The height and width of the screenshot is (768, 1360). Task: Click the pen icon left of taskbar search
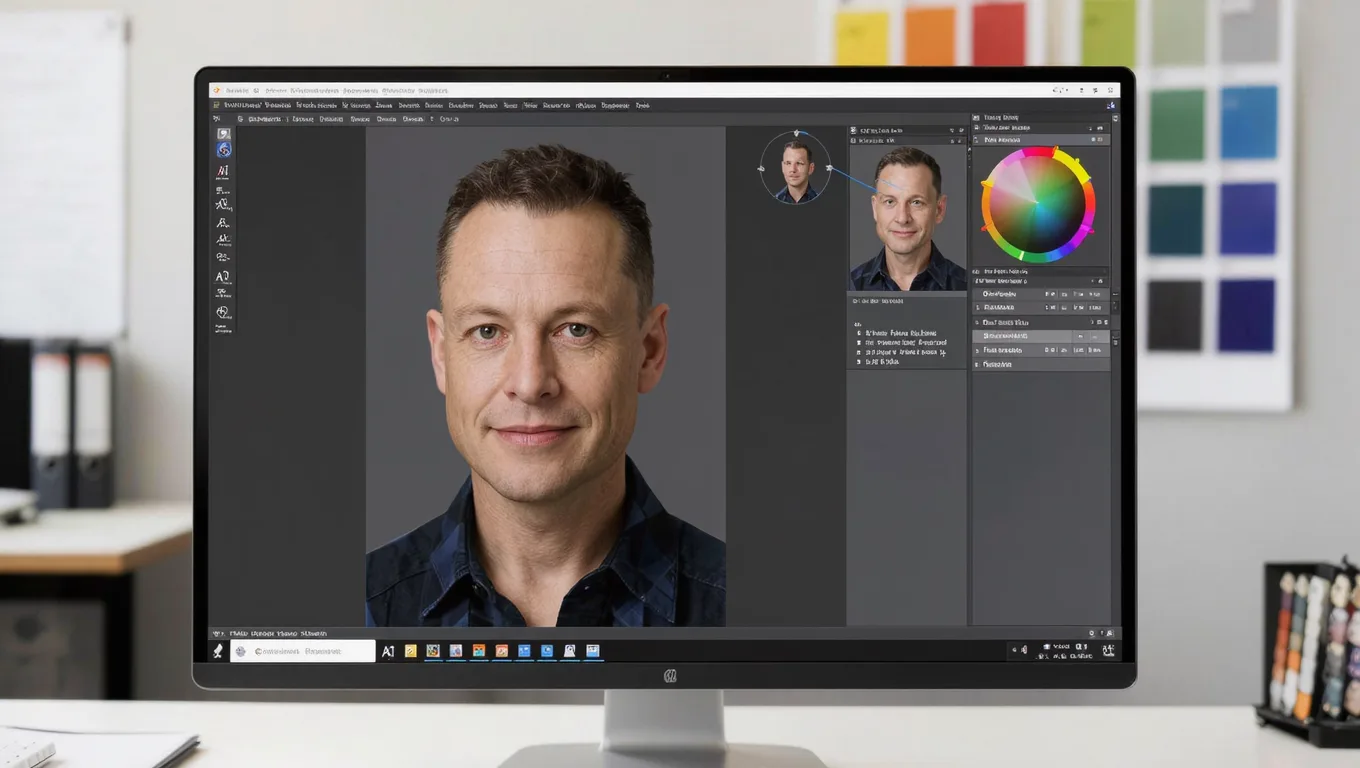click(218, 651)
